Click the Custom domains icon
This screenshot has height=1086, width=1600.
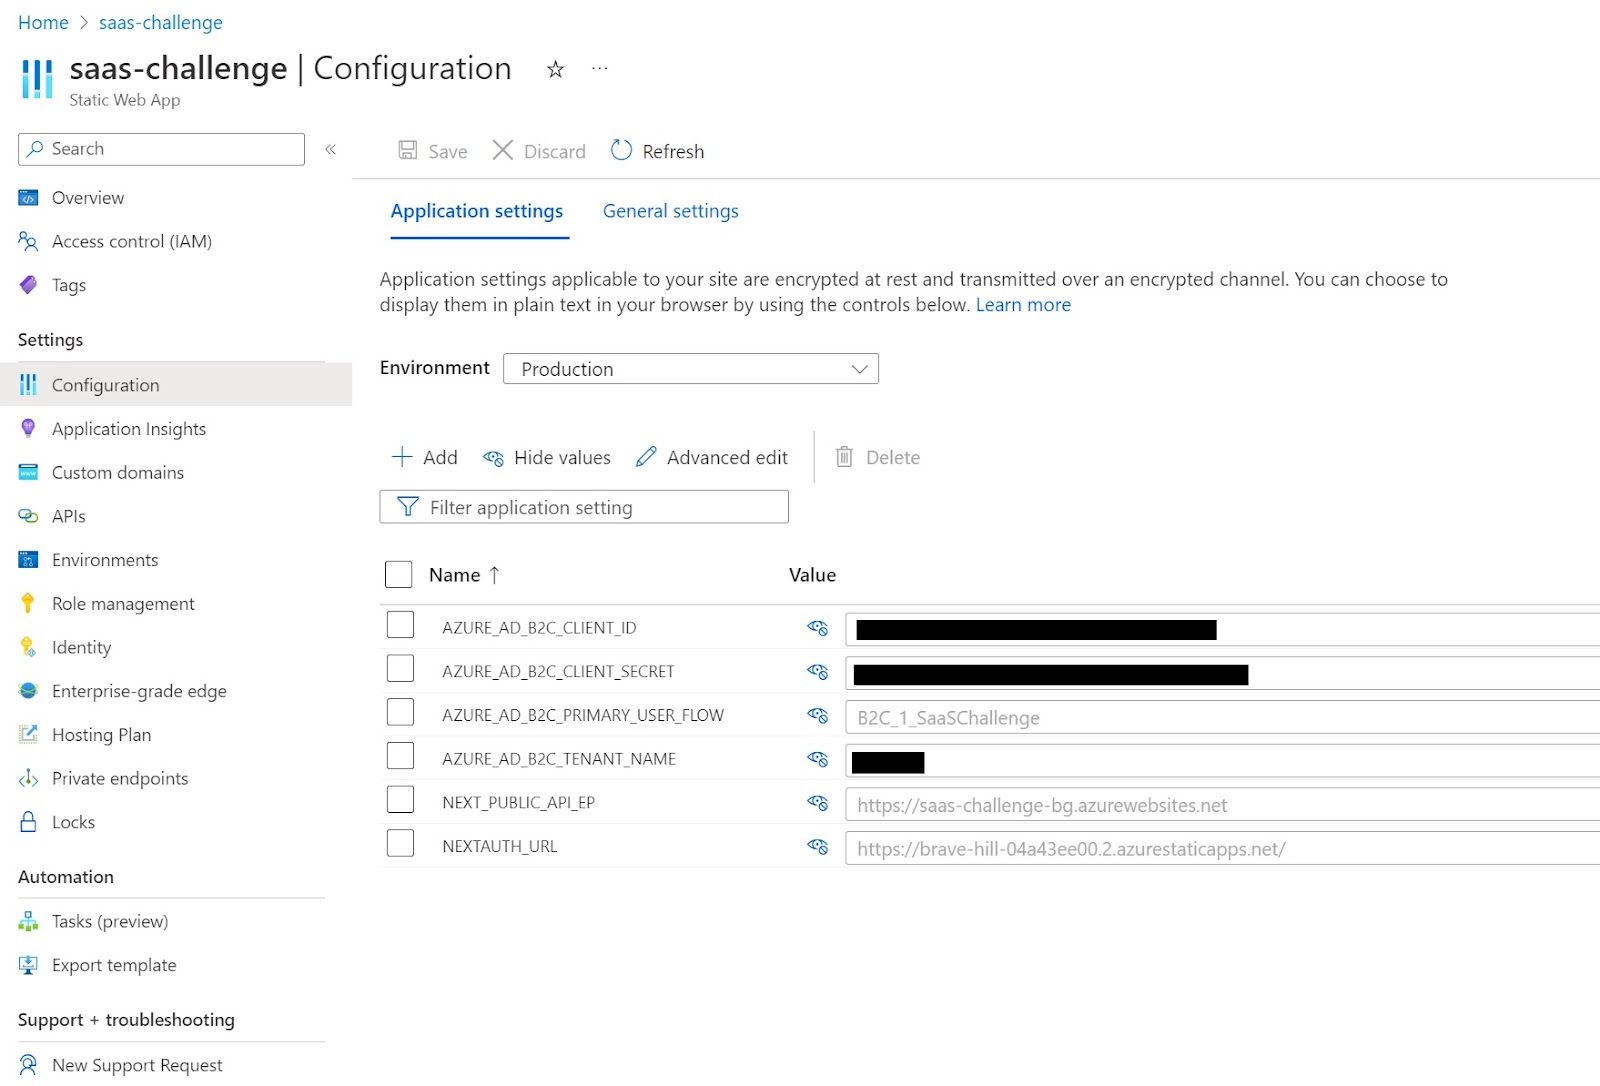[x=28, y=472]
